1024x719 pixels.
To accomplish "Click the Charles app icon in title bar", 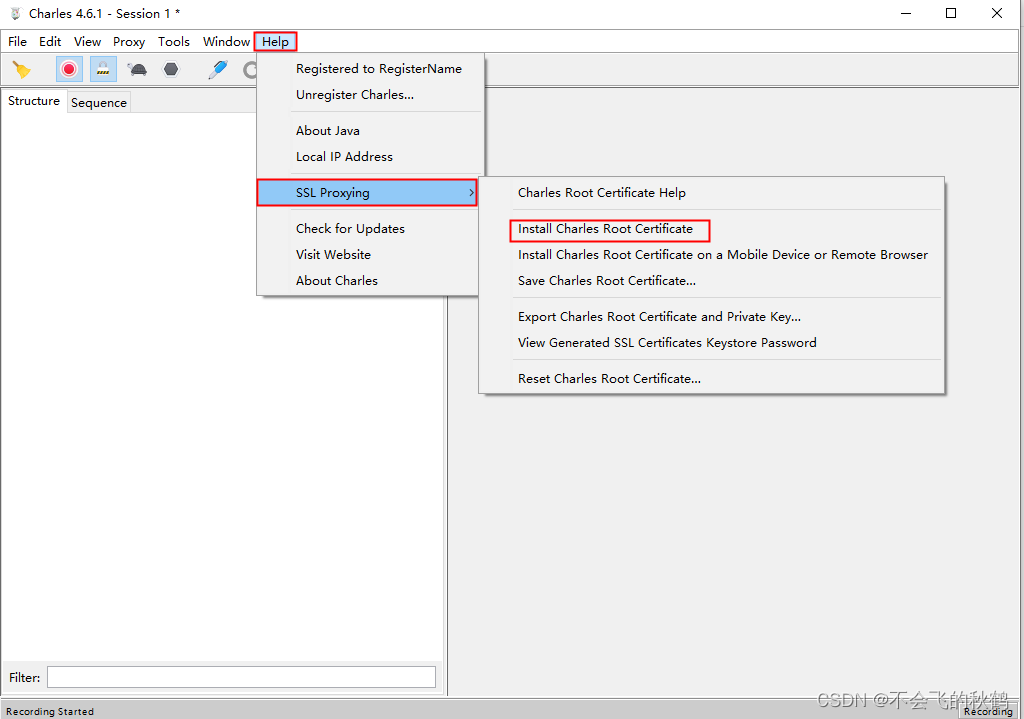I will click(x=16, y=14).
